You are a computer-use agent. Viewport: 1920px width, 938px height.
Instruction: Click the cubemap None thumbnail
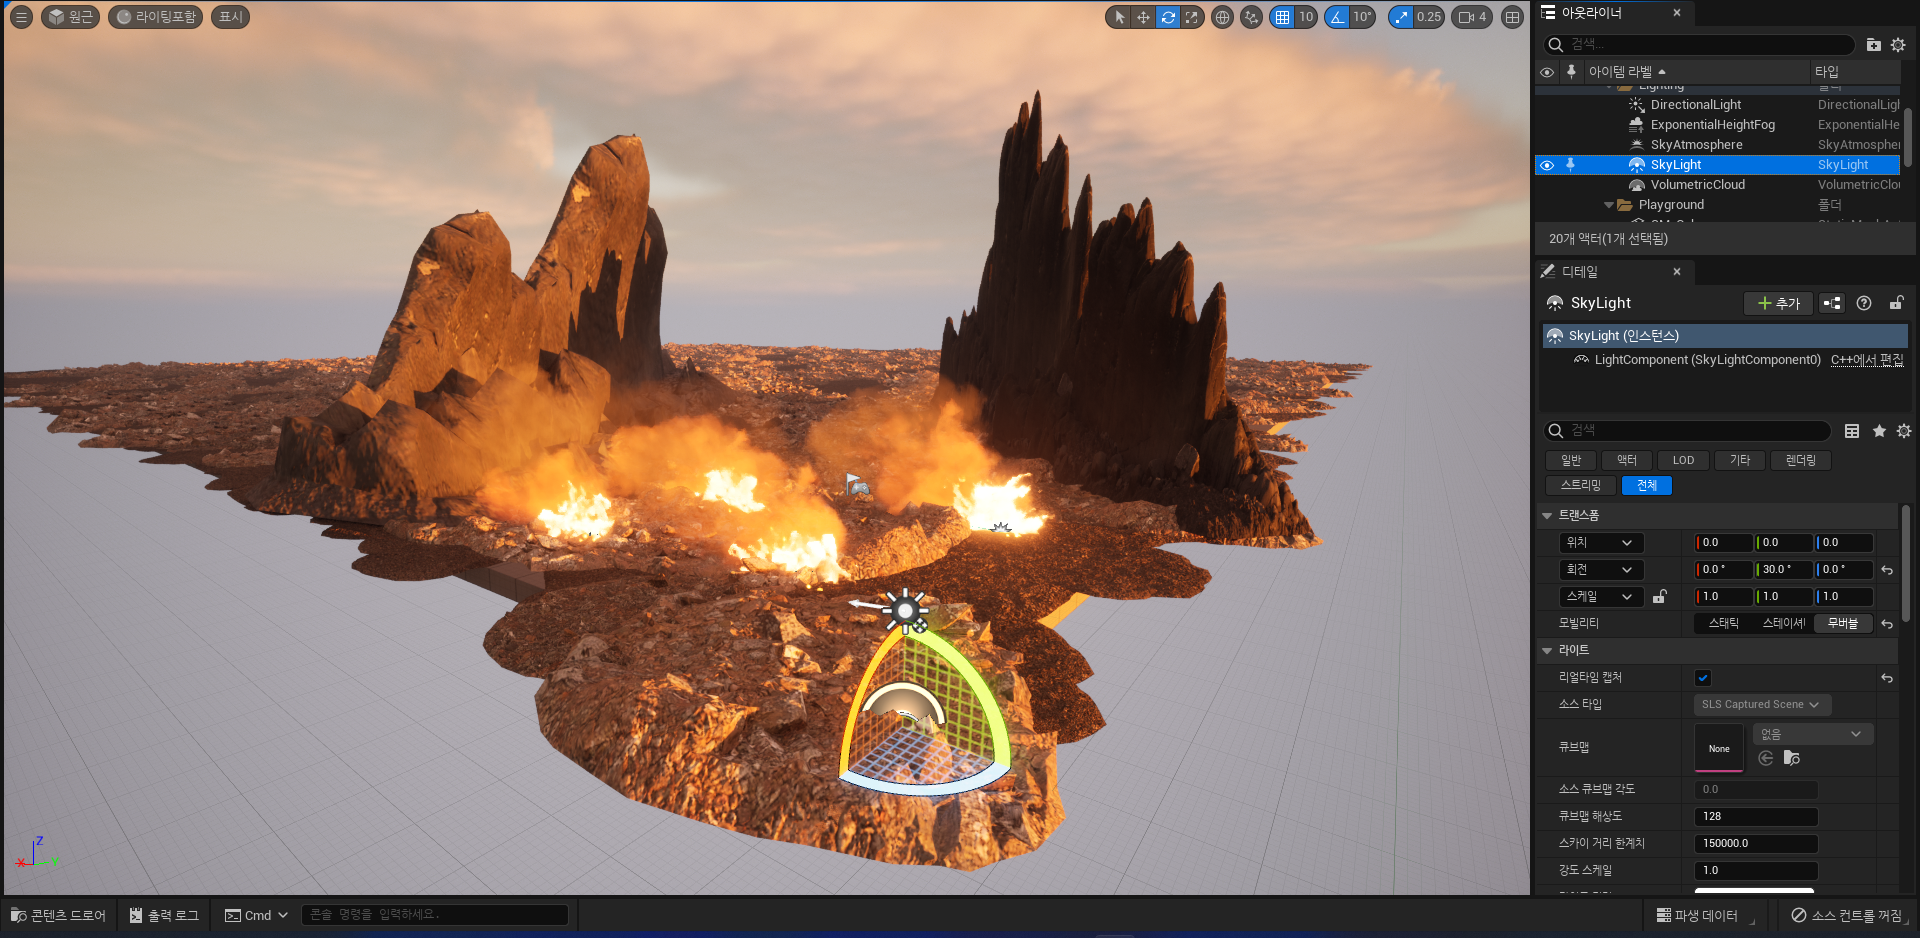point(1719,748)
